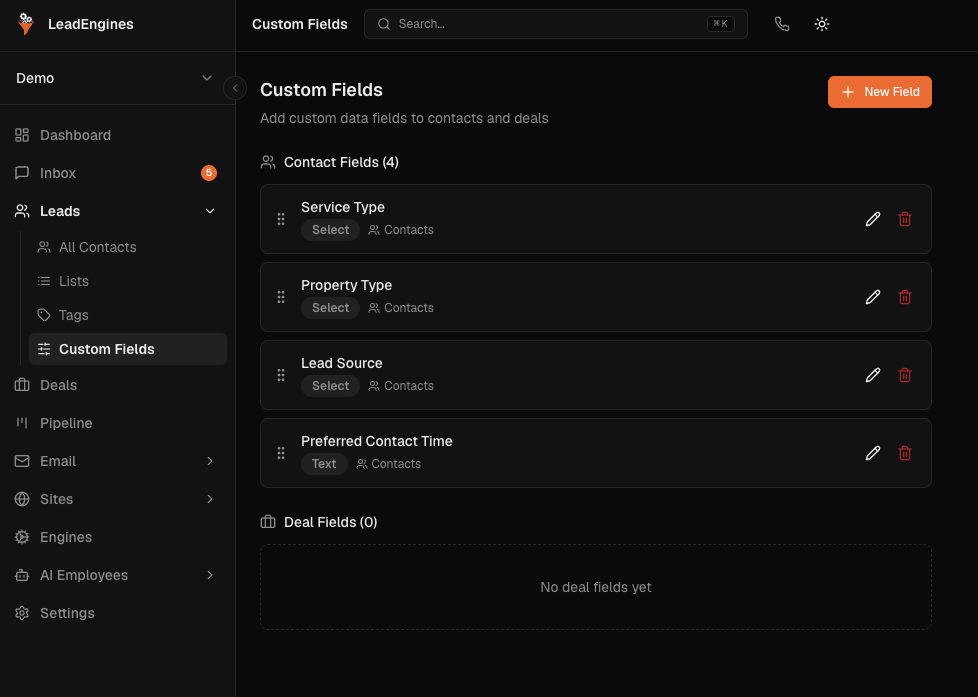Click the Contact Fields (4) heading
This screenshot has height=697, width=978.
[341, 162]
